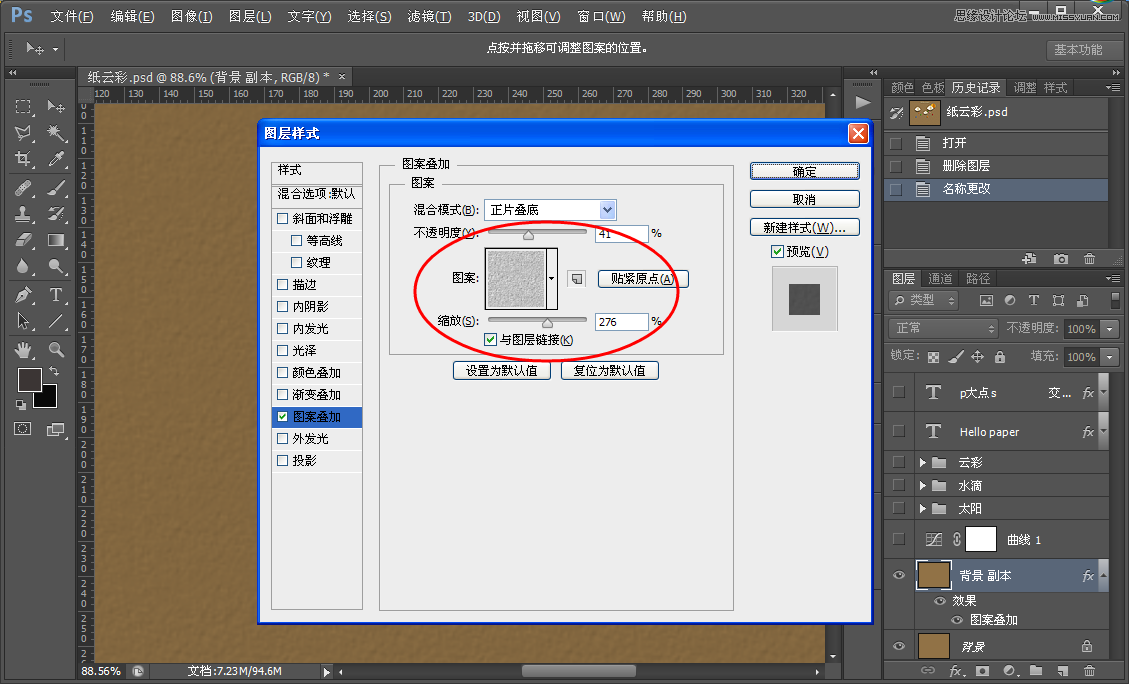Select the Healing Brush tool
The image size is (1129, 684).
click(x=23, y=188)
